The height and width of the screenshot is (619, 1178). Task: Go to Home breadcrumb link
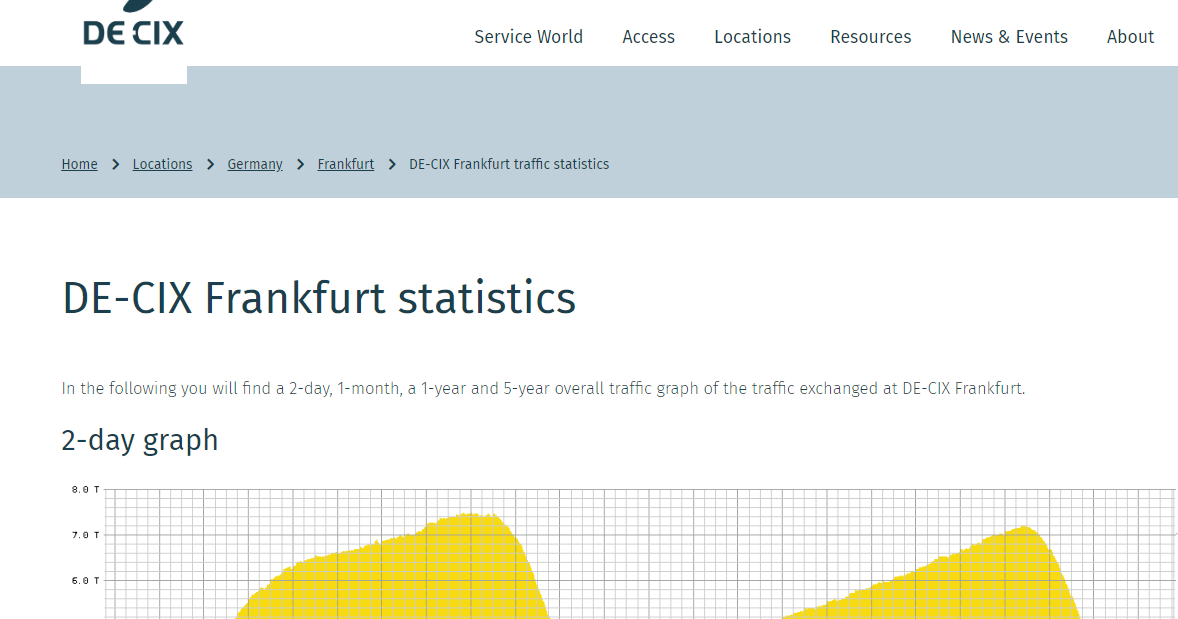point(80,164)
